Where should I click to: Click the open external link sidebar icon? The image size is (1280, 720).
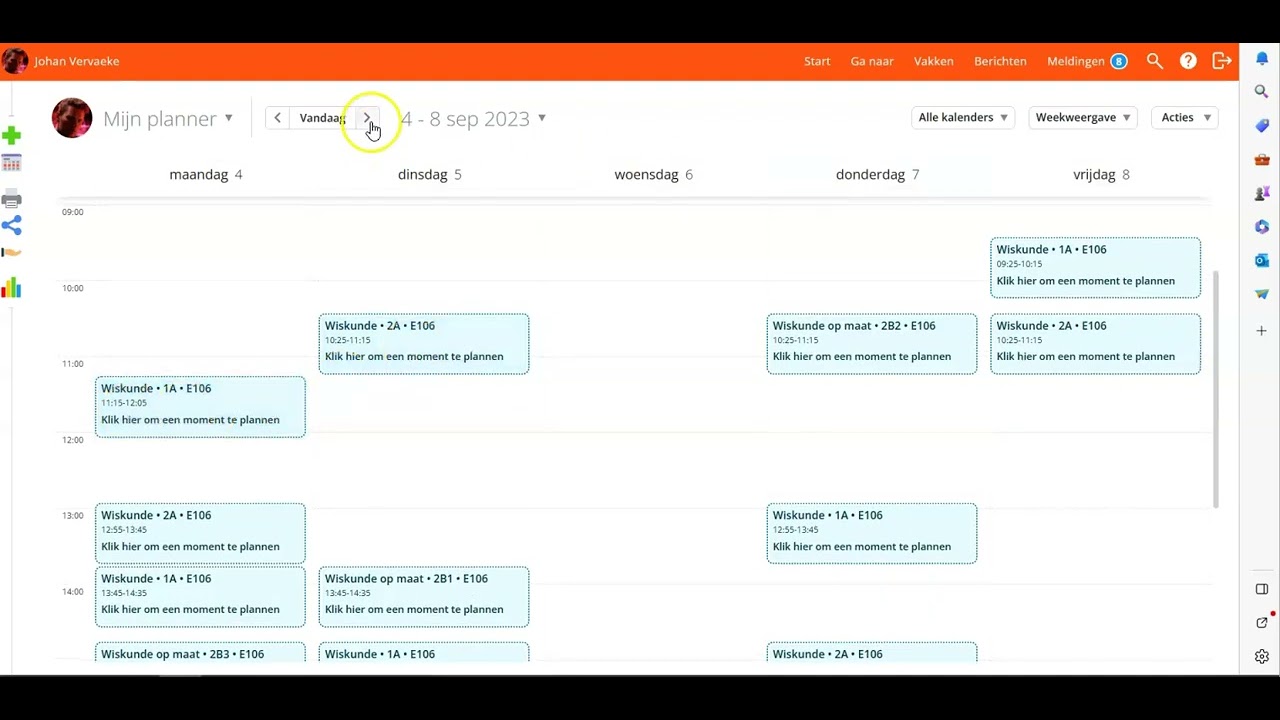1262,623
